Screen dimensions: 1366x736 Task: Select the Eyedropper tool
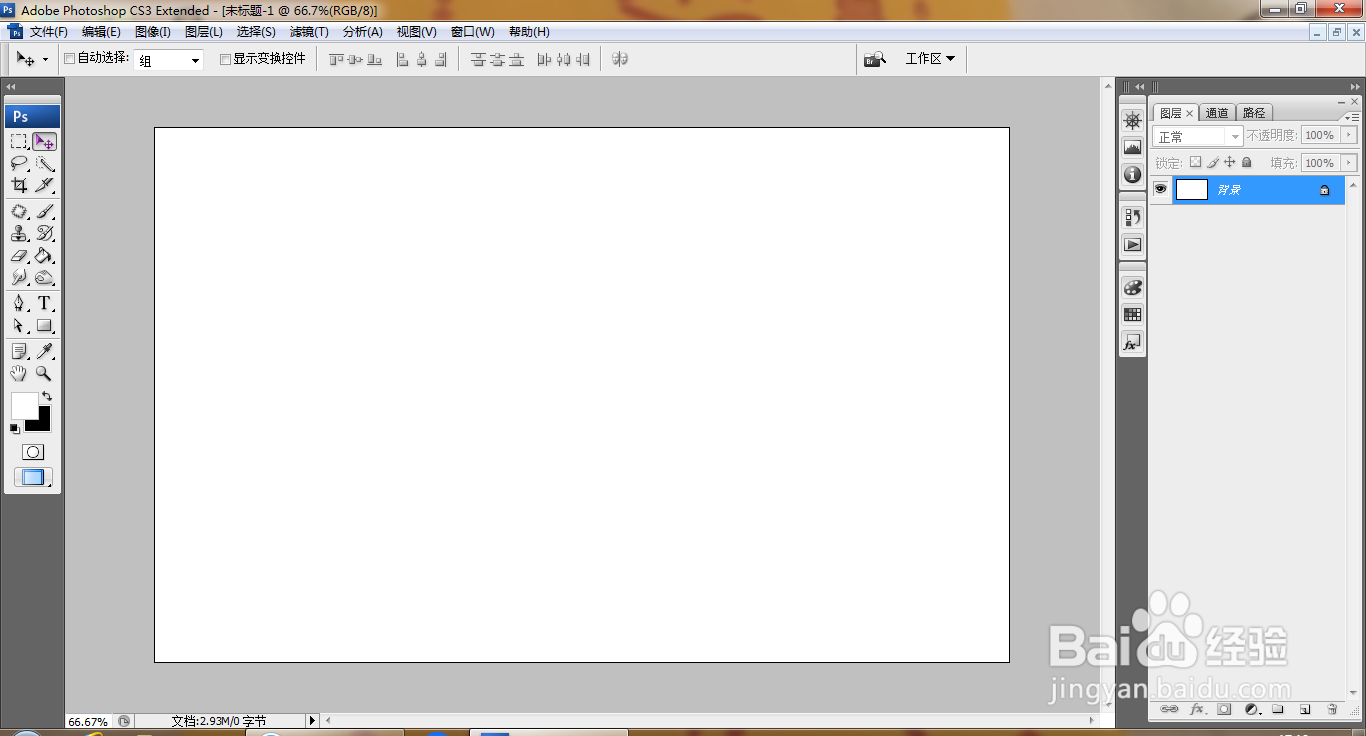click(44, 351)
